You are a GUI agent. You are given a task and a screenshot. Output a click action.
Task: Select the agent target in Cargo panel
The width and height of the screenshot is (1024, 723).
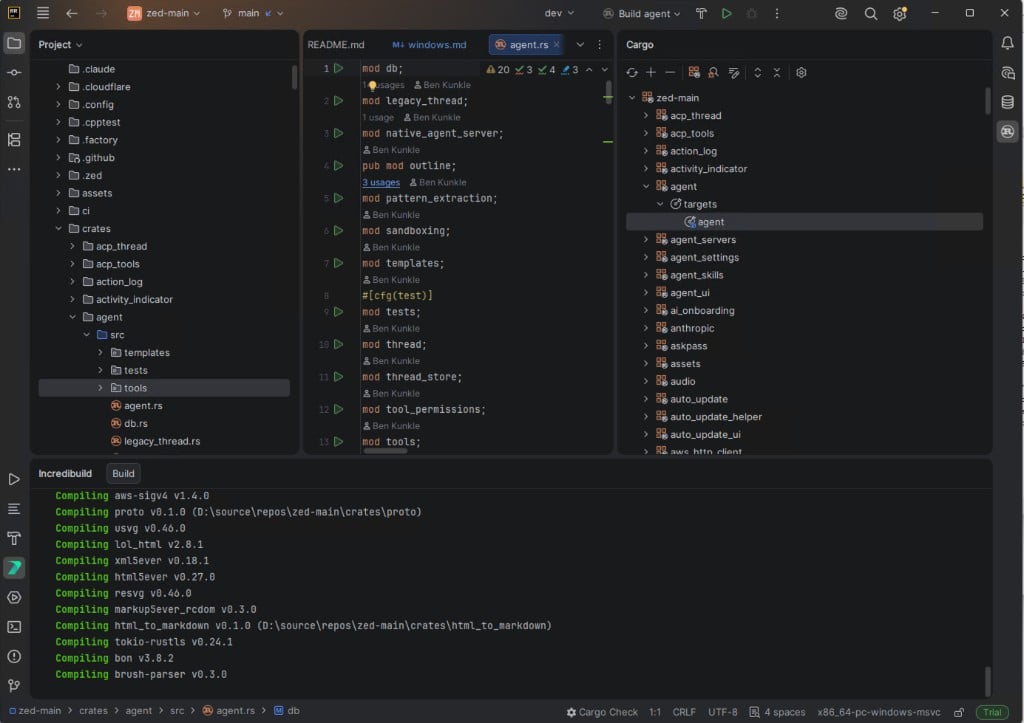804,222
